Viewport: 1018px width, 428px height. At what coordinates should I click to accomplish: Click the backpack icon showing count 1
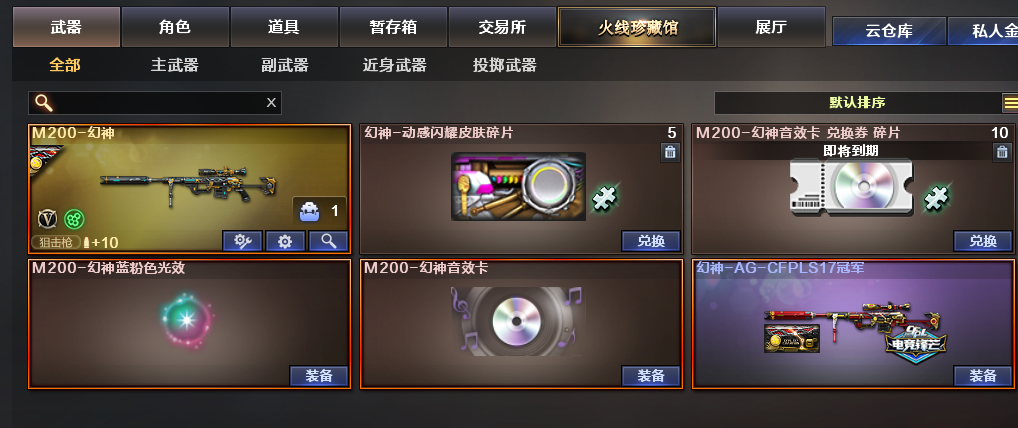(x=308, y=210)
